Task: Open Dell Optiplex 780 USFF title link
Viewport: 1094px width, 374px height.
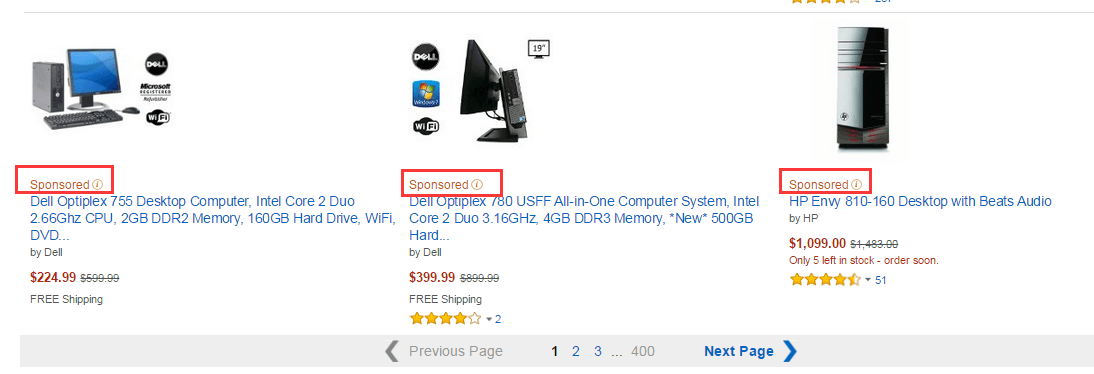Action: tap(584, 218)
